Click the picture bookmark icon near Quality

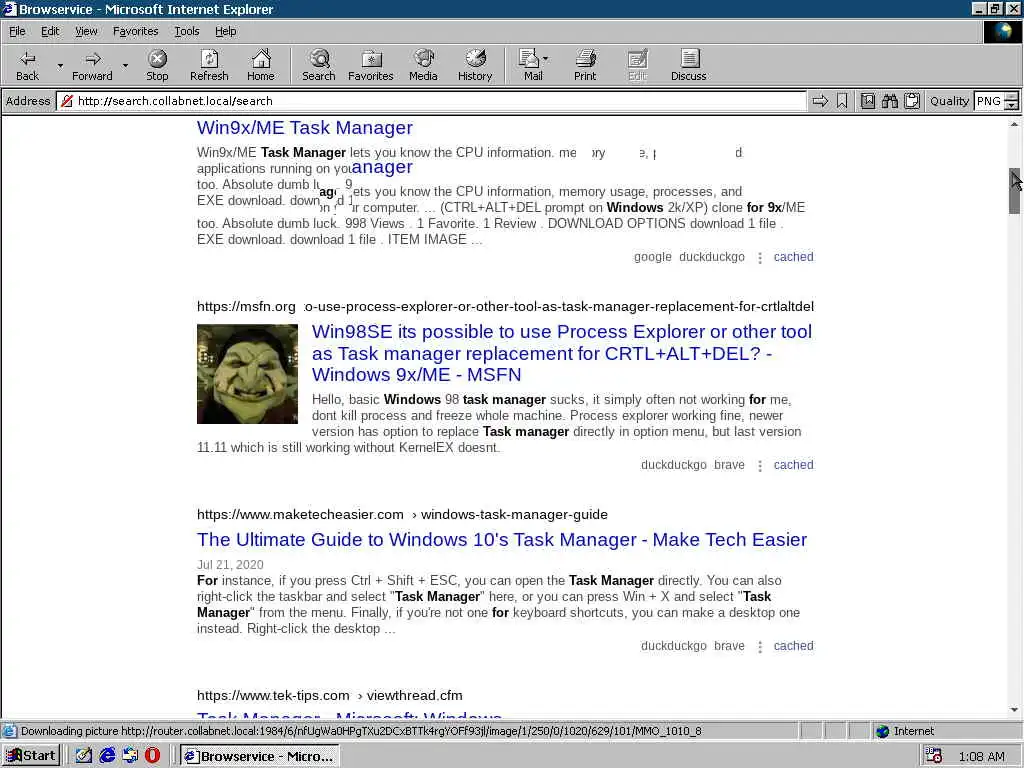tap(868, 101)
